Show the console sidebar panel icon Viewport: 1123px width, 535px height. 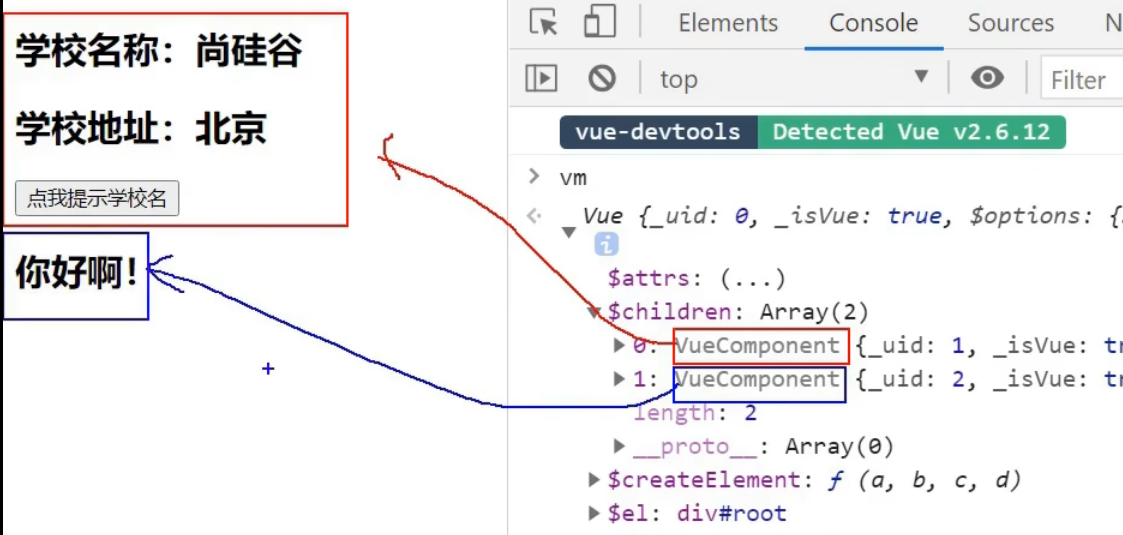541,79
